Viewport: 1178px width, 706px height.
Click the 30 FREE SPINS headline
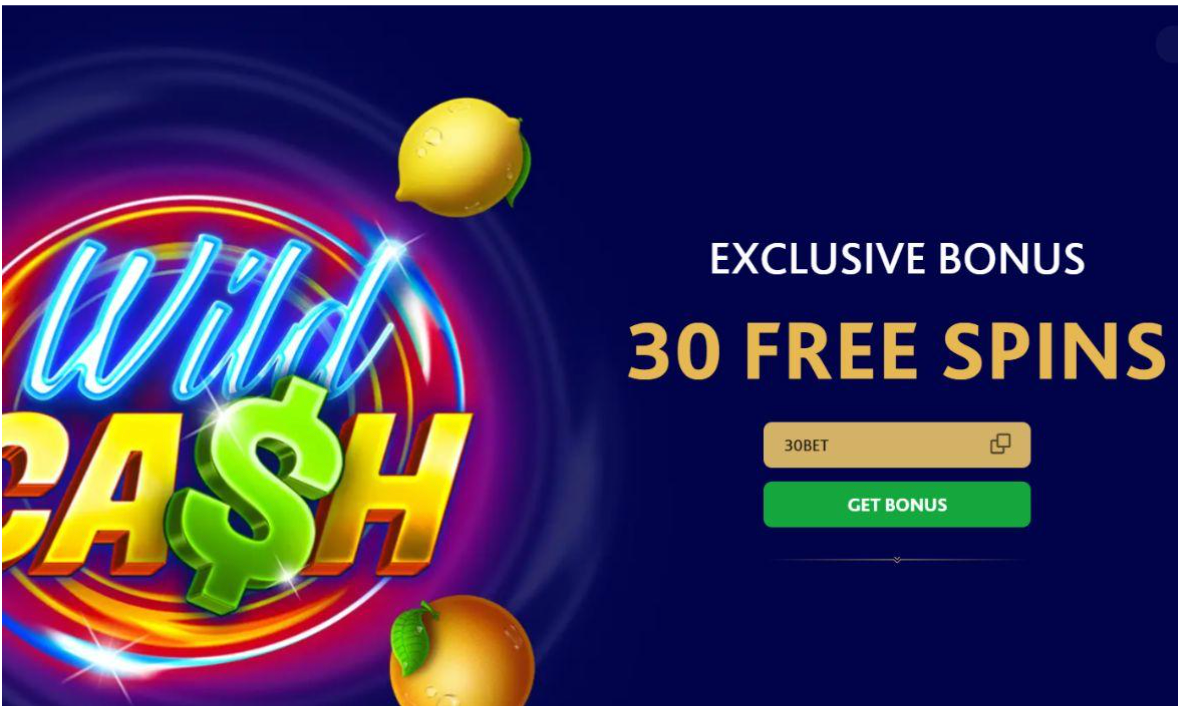[x=896, y=350]
